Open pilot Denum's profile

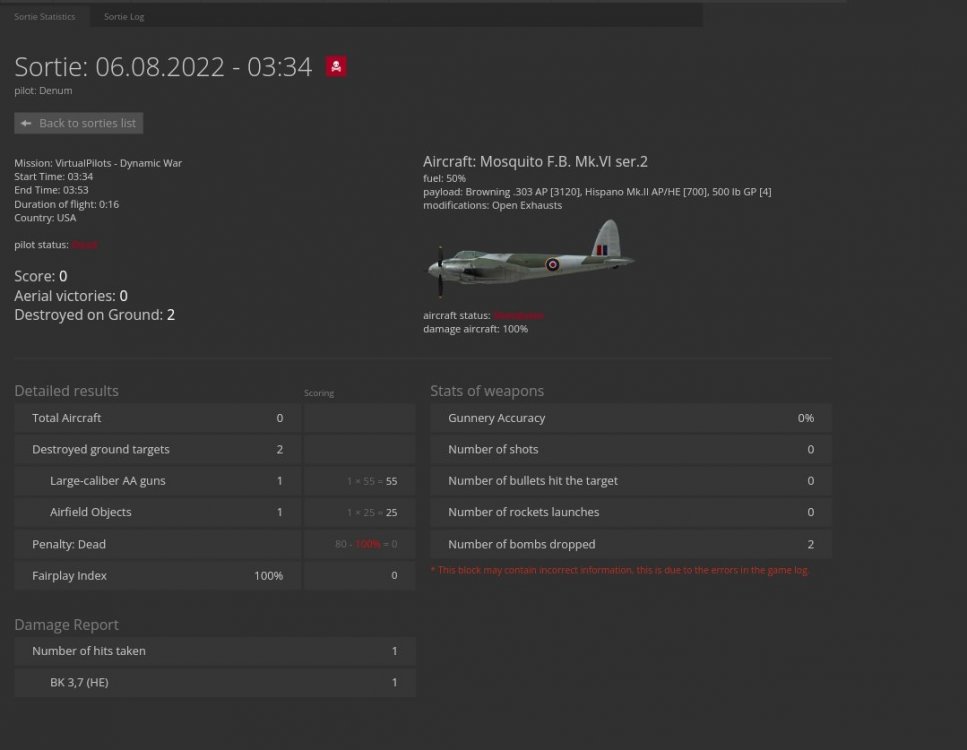[x=56, y=90]
